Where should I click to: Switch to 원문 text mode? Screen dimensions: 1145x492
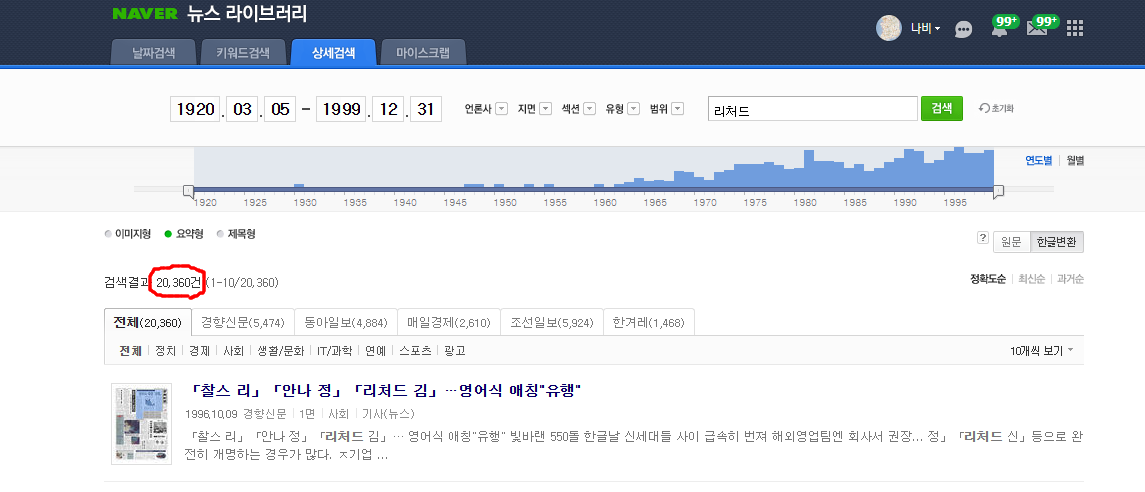pyautogui.click(x=1011, y=242)
